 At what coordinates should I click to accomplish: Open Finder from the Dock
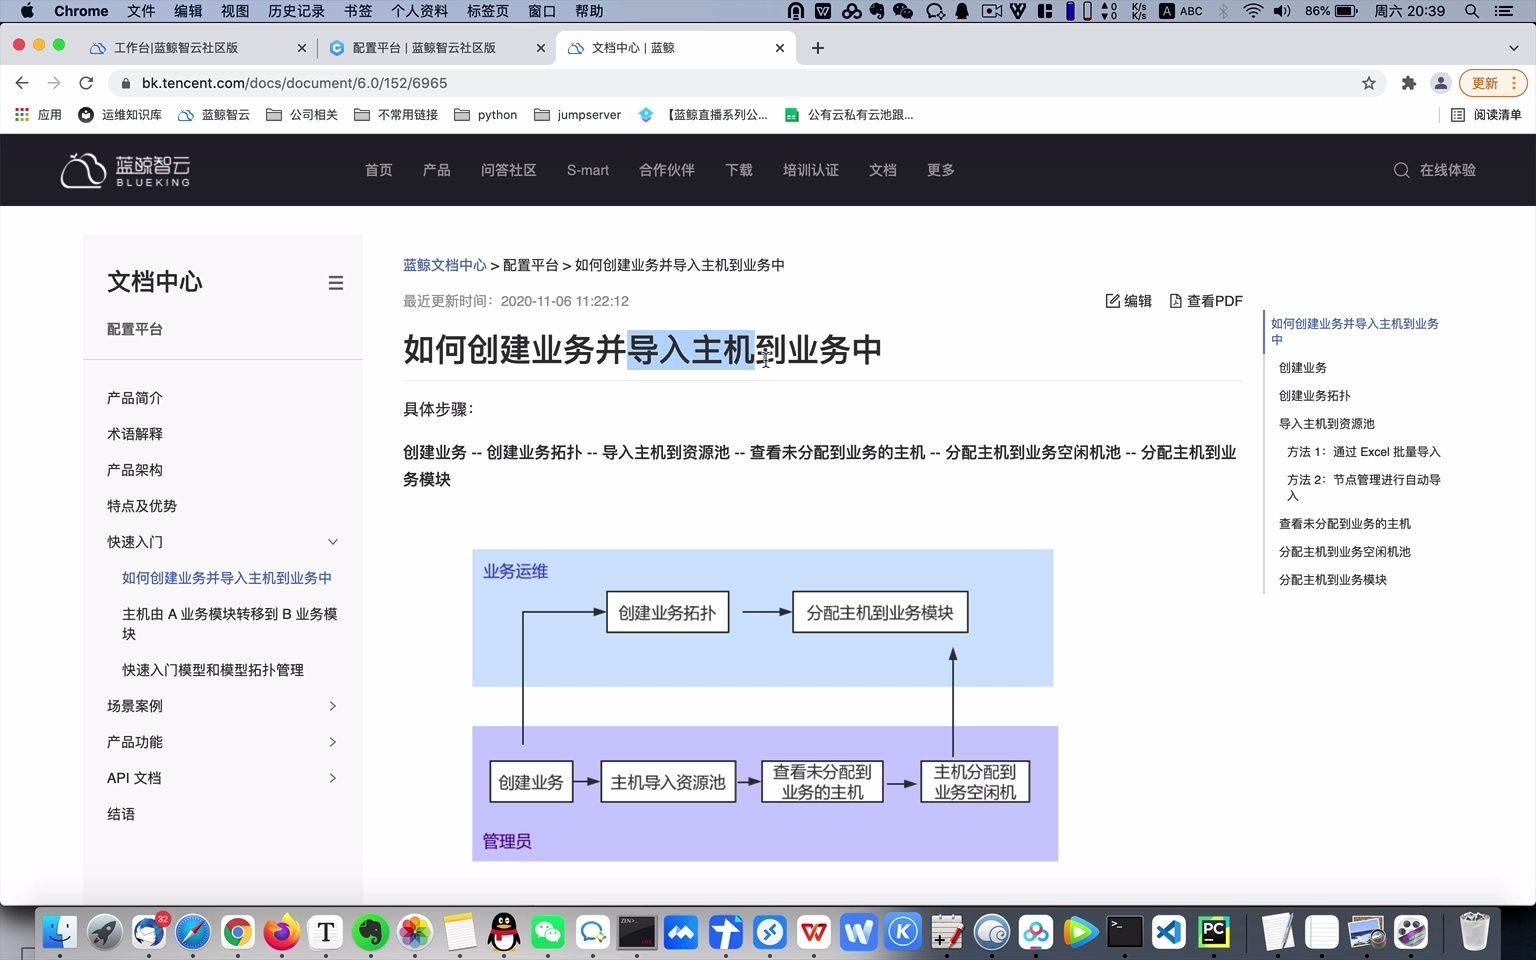(x=60, y=932)
